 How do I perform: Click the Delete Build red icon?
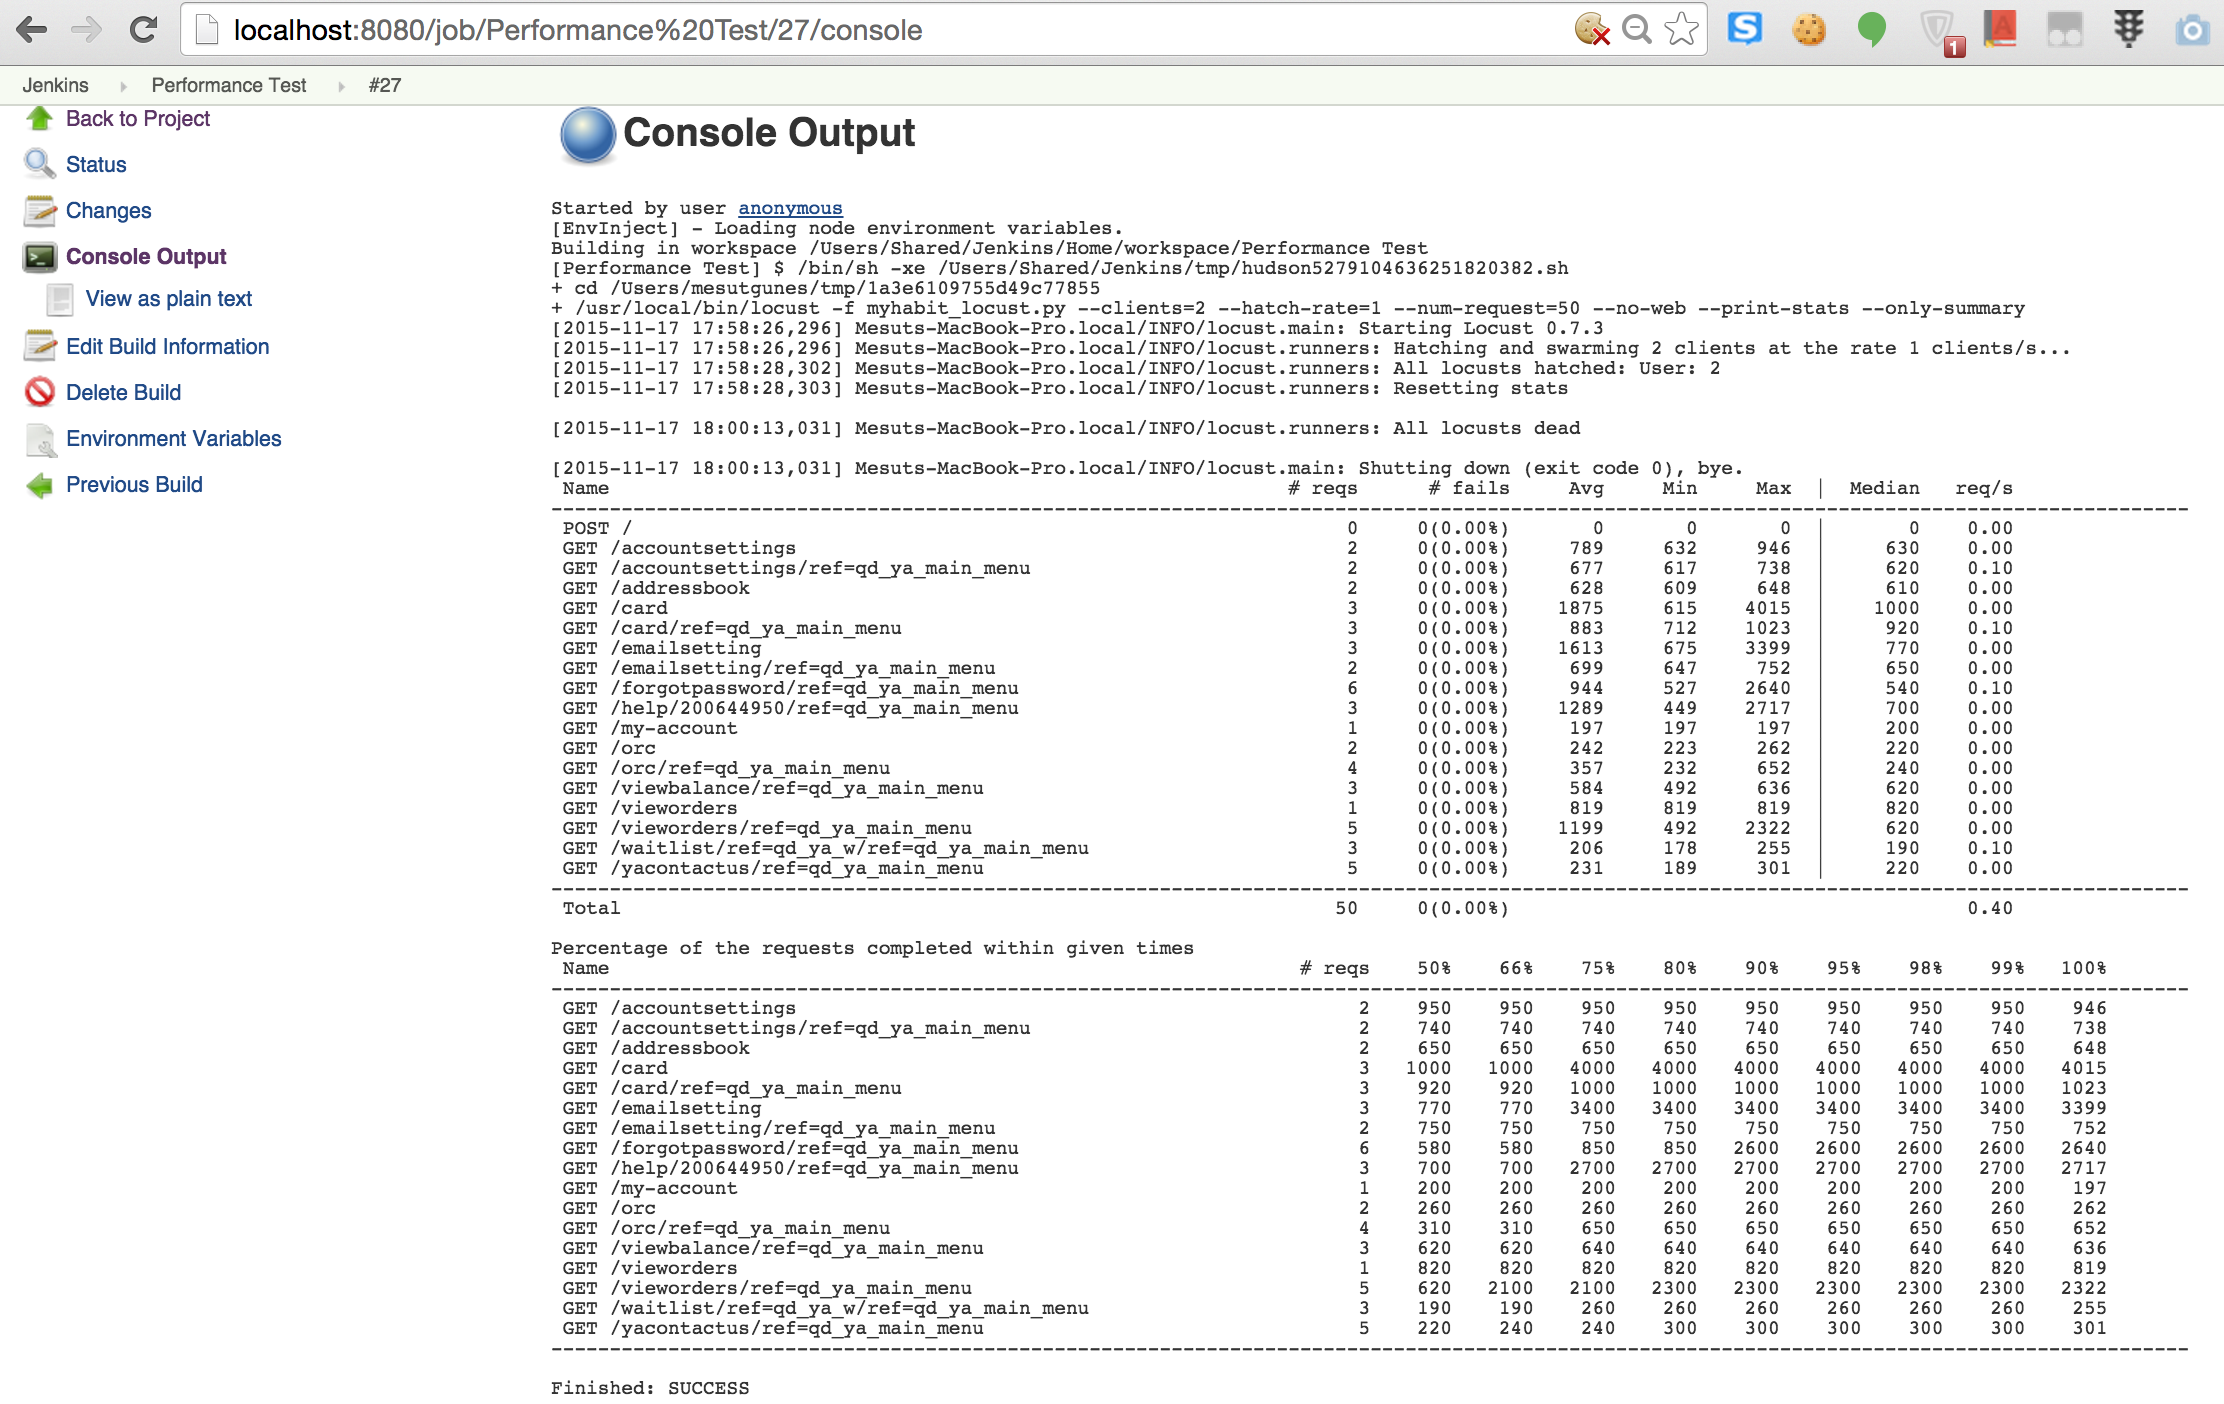pyautogui.click(x=40, y=392)
